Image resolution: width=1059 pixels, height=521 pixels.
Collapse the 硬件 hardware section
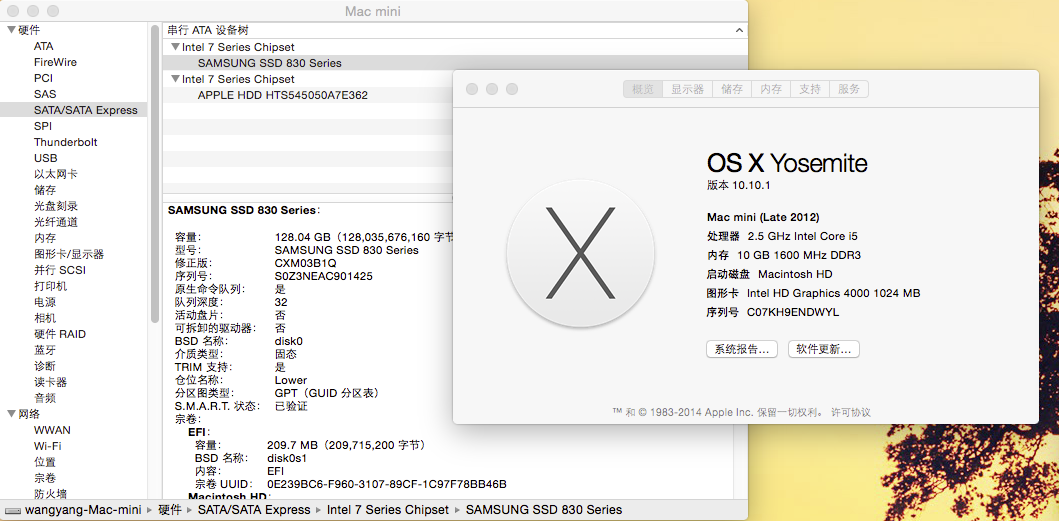coord(11,30)
